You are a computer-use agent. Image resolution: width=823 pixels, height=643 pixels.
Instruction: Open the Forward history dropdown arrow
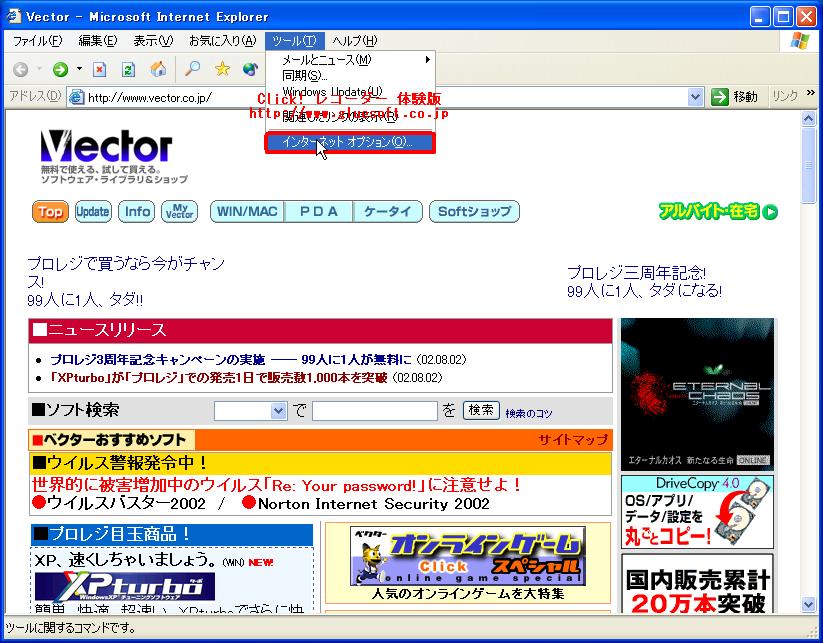[79, 69]
